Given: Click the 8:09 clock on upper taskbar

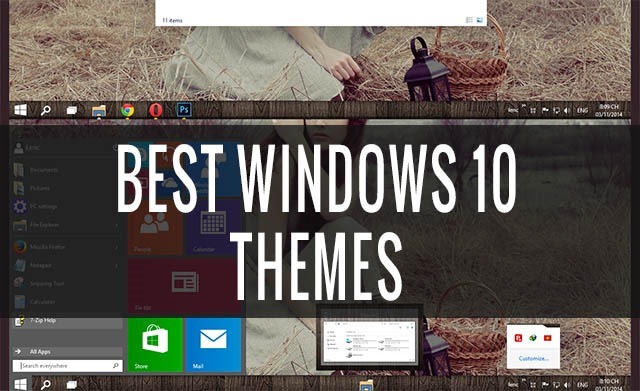Looking at the screenshot, I should pos(609,110).
